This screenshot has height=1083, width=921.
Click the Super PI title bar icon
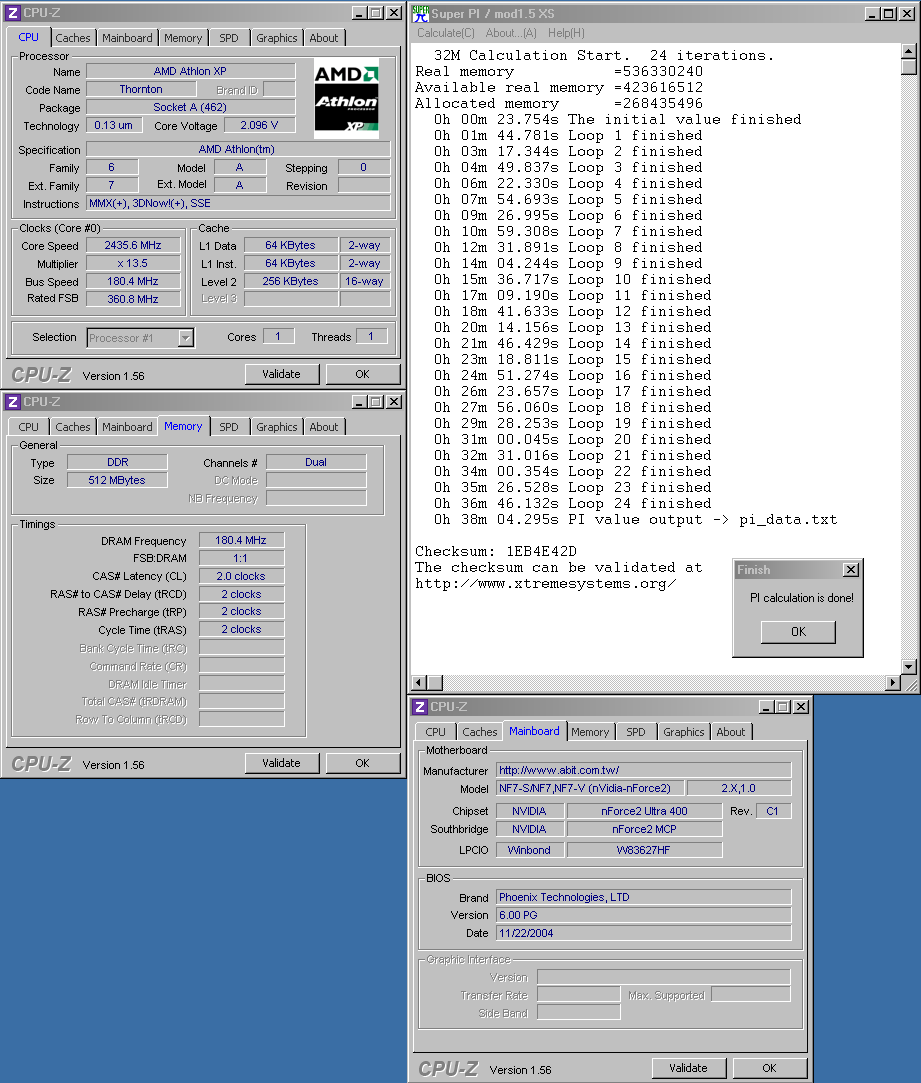(x=420, y=14)
